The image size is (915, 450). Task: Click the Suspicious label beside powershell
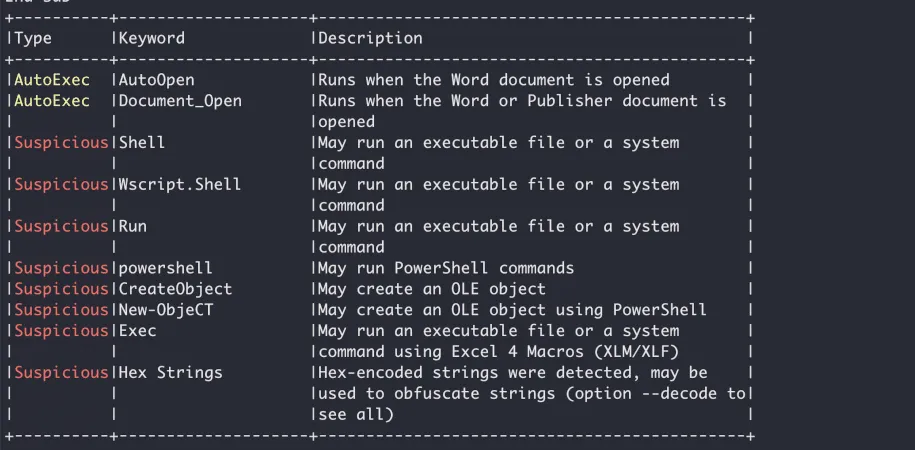[61, 268]
